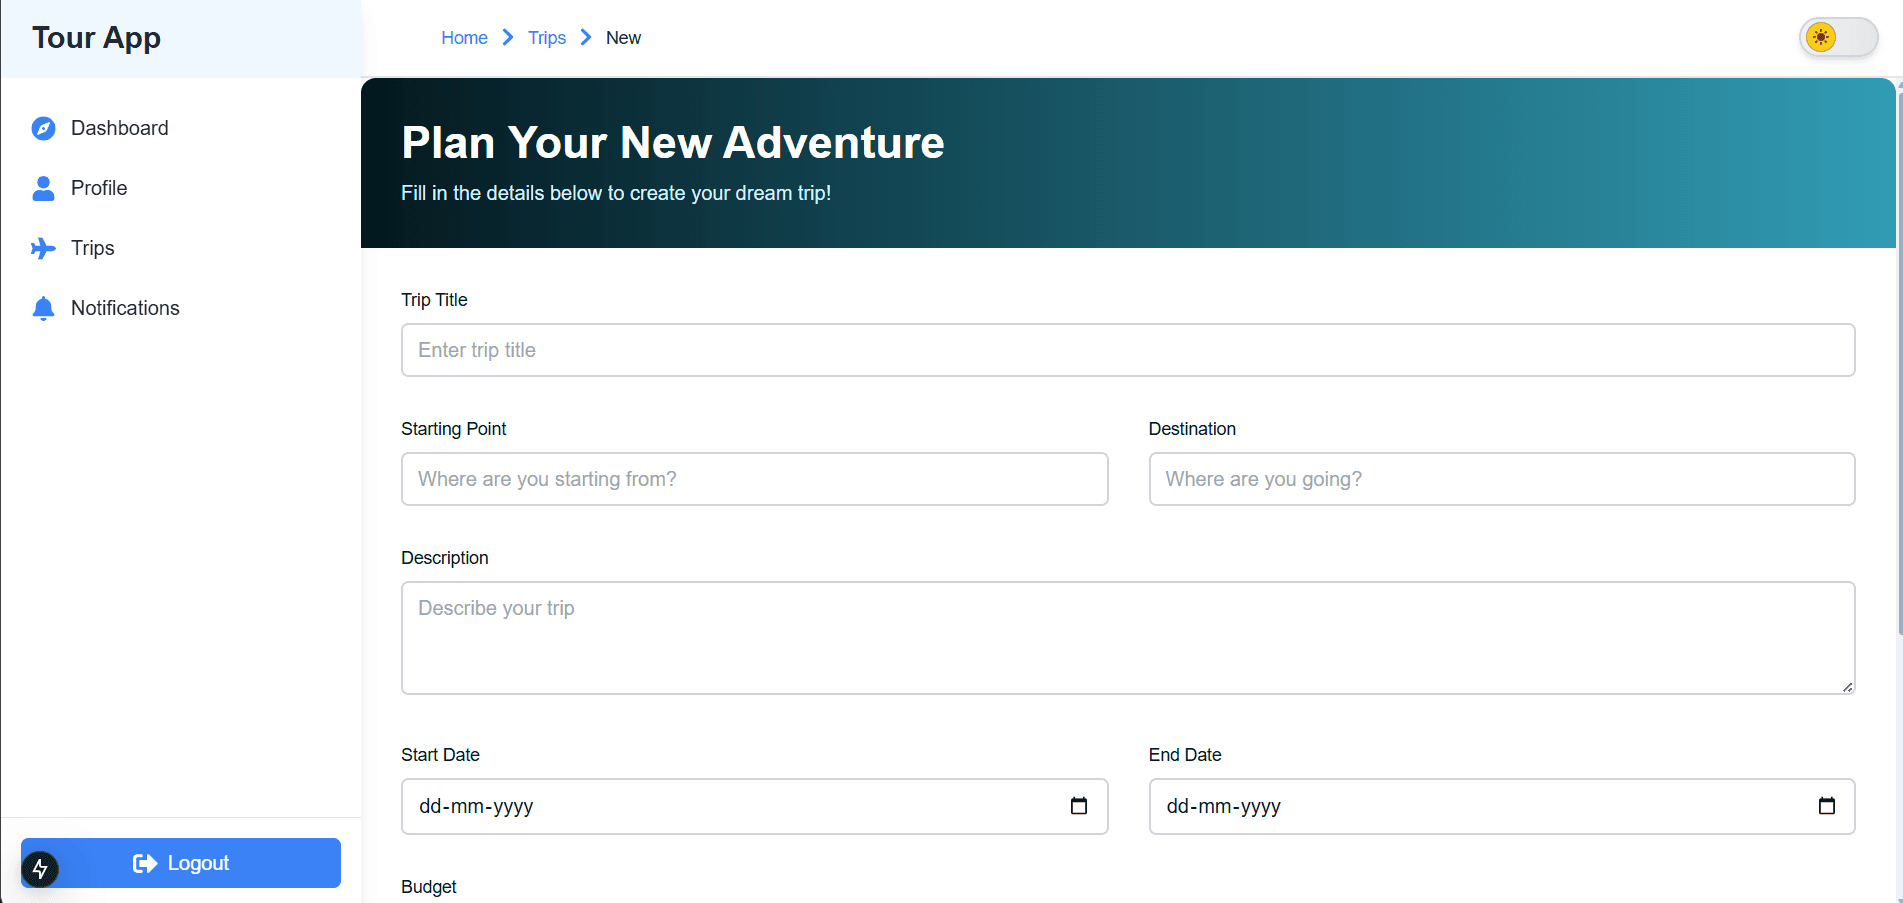The width and height of the screenshot is (1903, 903).
Task: Focus the Destination input field
Action: [1501, 479]
